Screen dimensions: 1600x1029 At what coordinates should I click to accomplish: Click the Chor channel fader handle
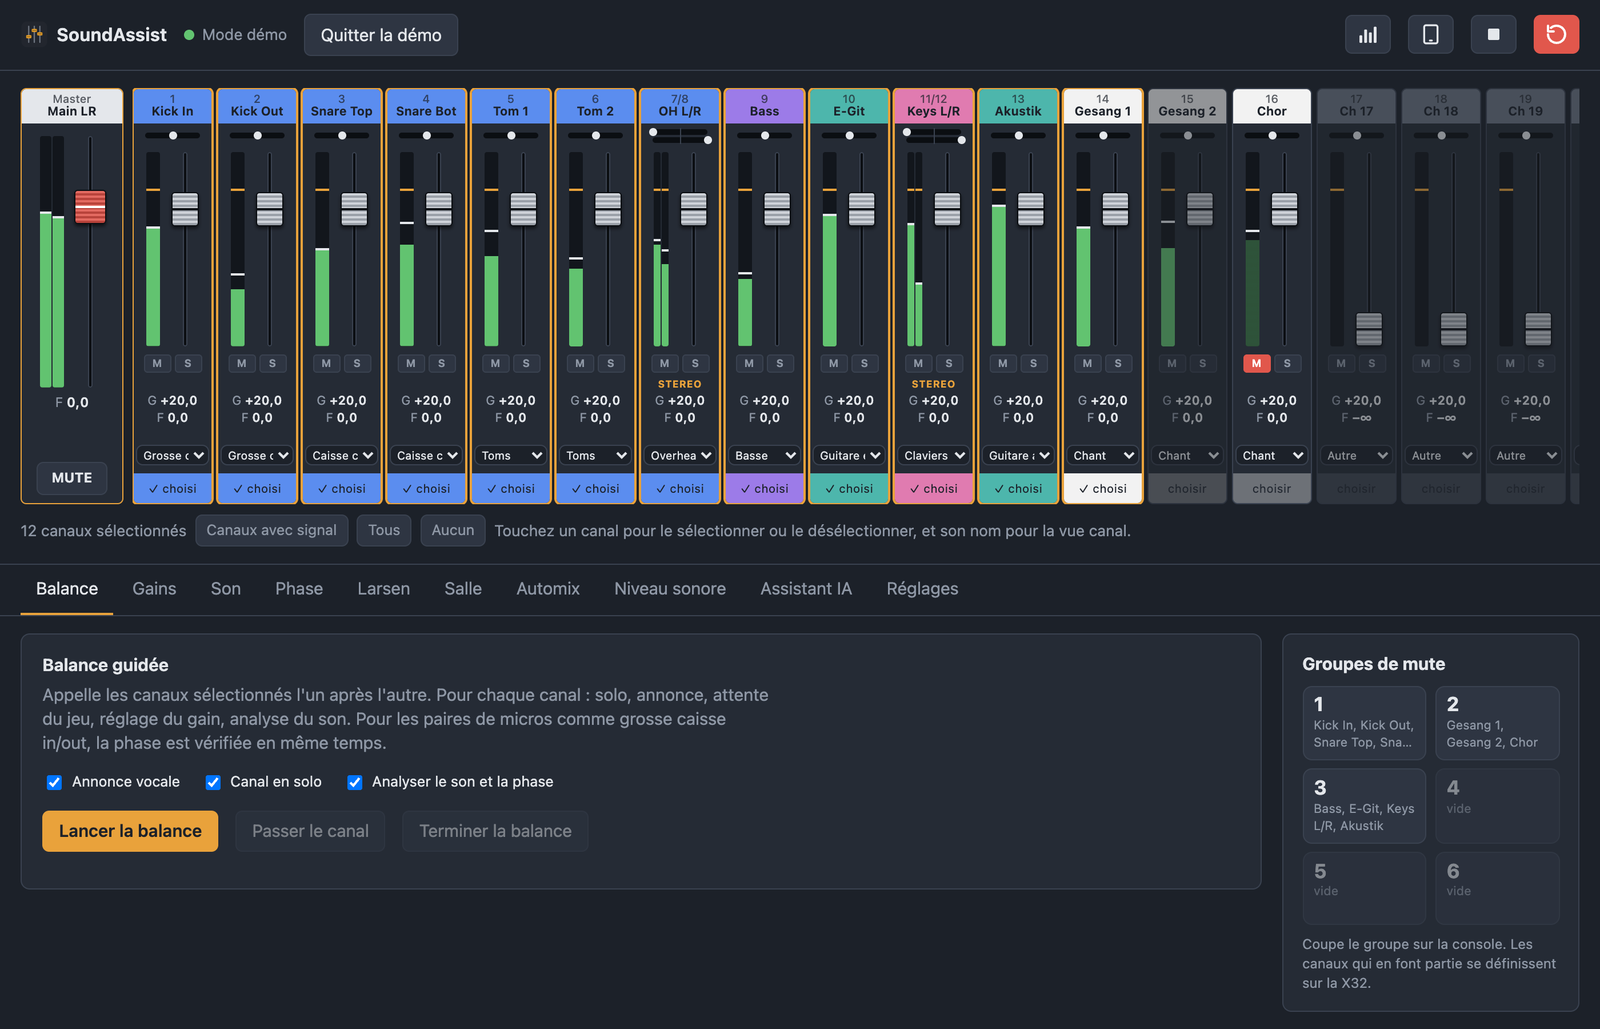tap(1285, 209)
